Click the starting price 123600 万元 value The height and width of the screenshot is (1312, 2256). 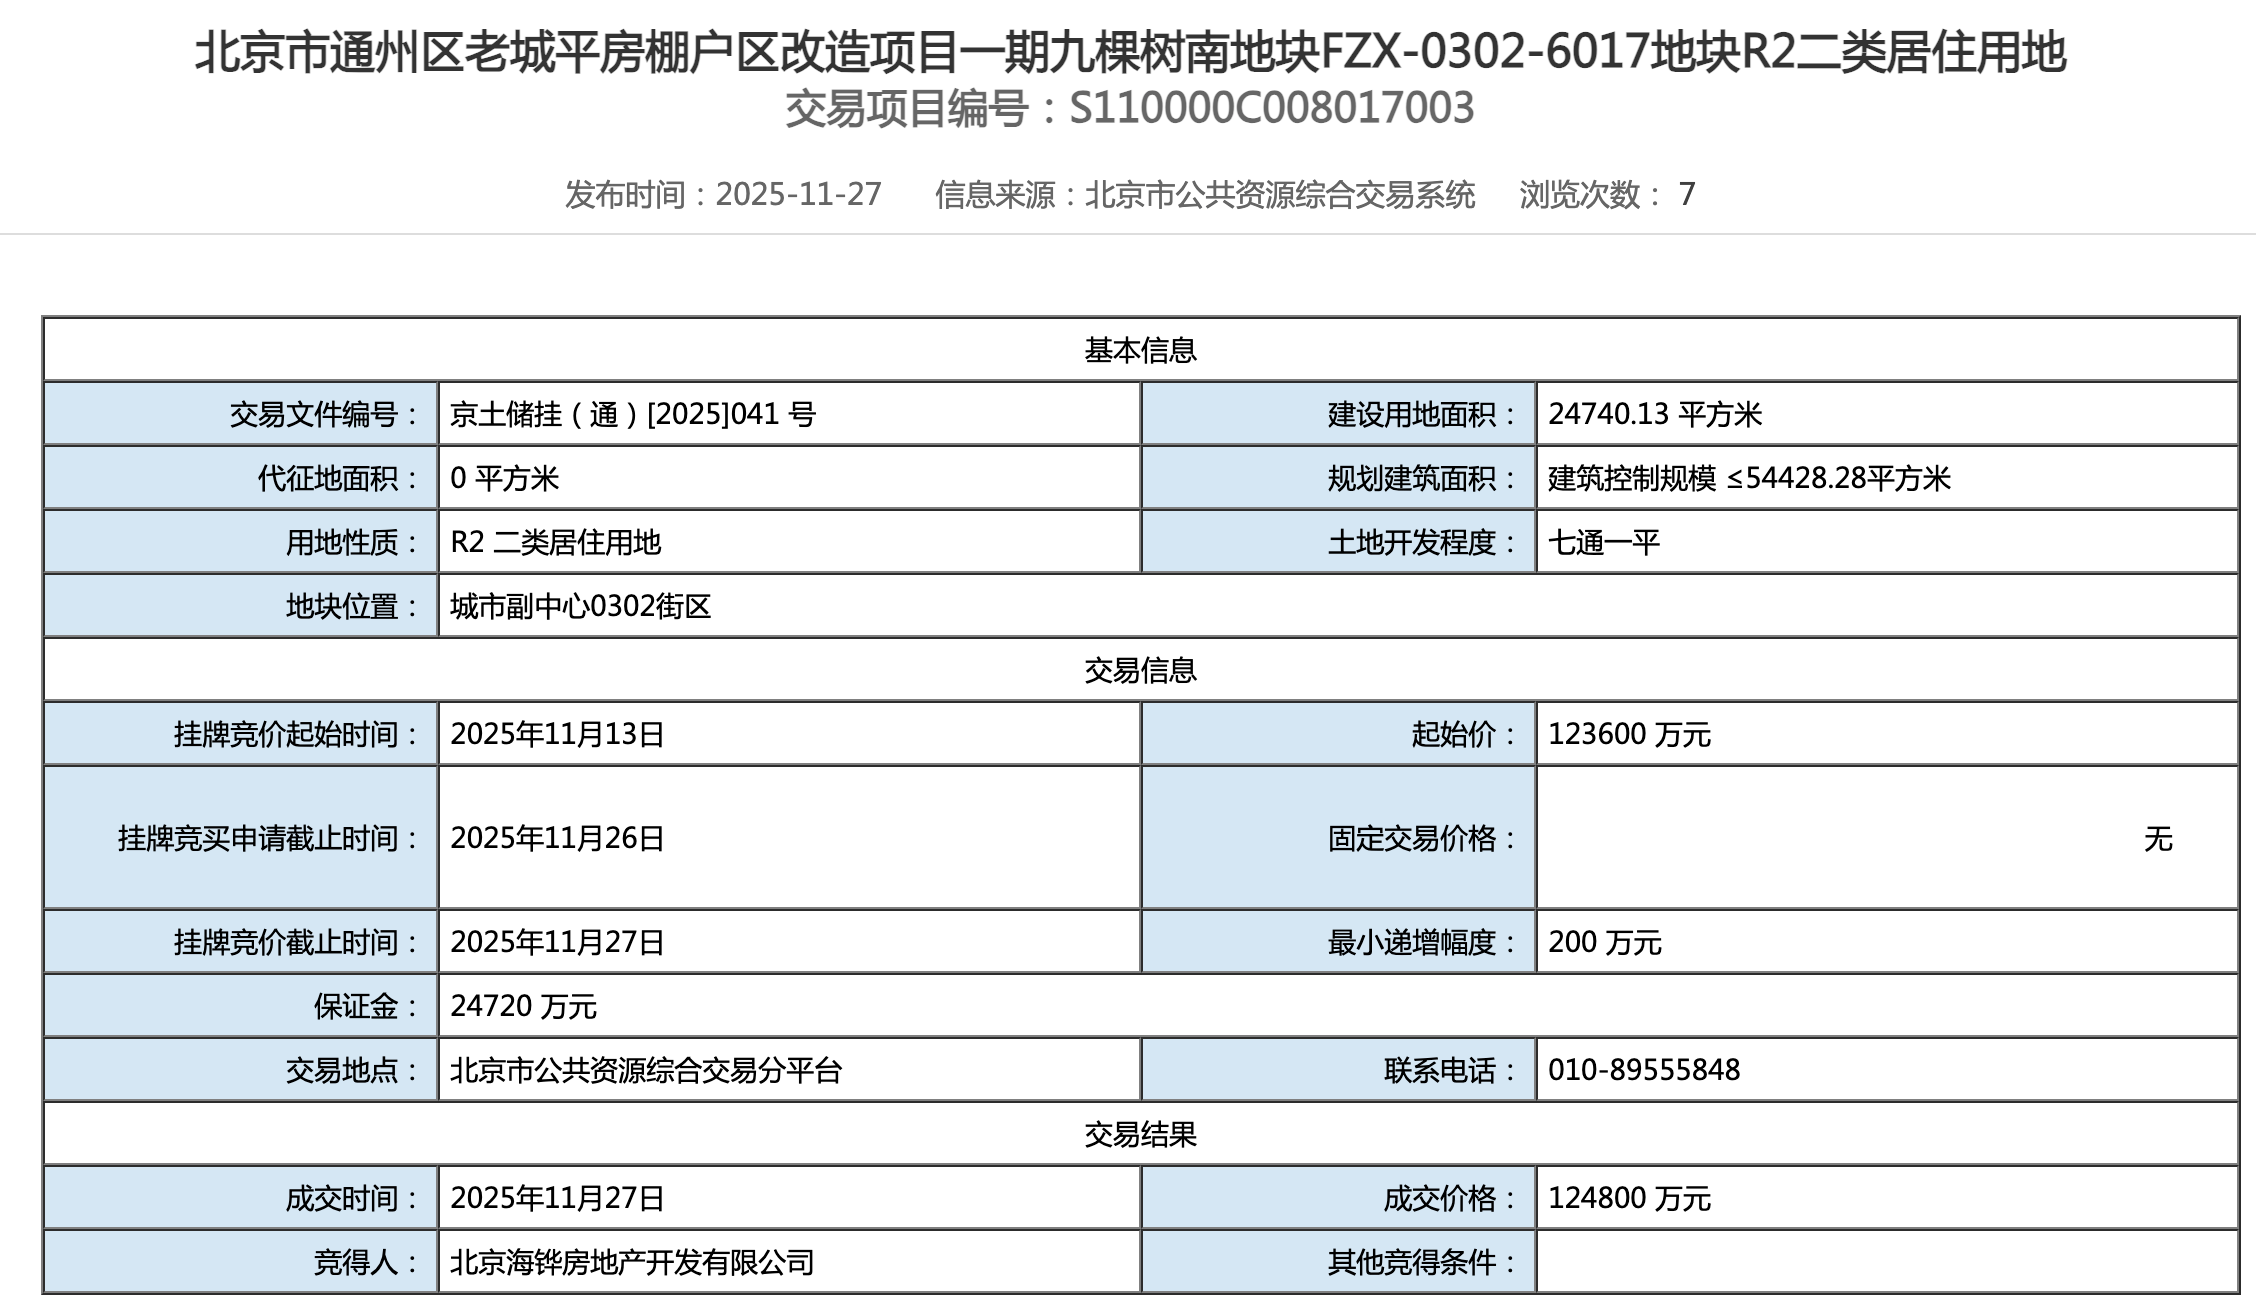click(x=1629, y=734)
